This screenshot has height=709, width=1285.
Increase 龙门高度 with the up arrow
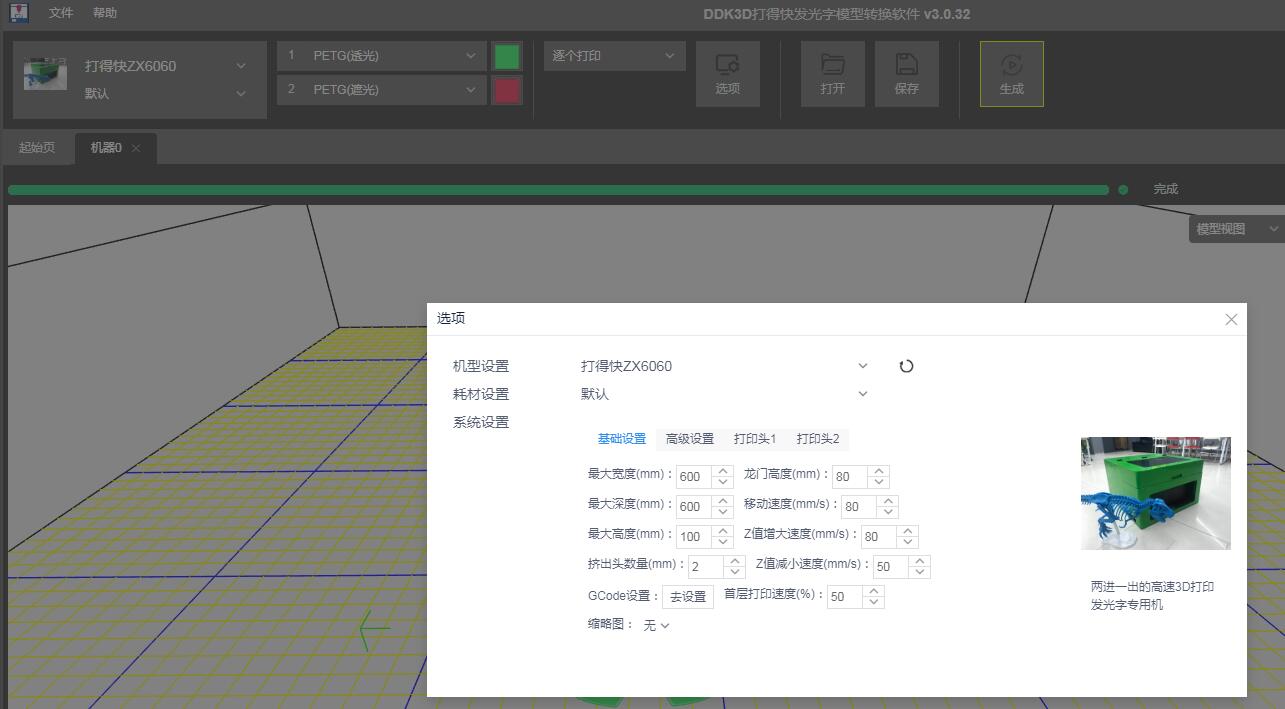click(879, 471)
